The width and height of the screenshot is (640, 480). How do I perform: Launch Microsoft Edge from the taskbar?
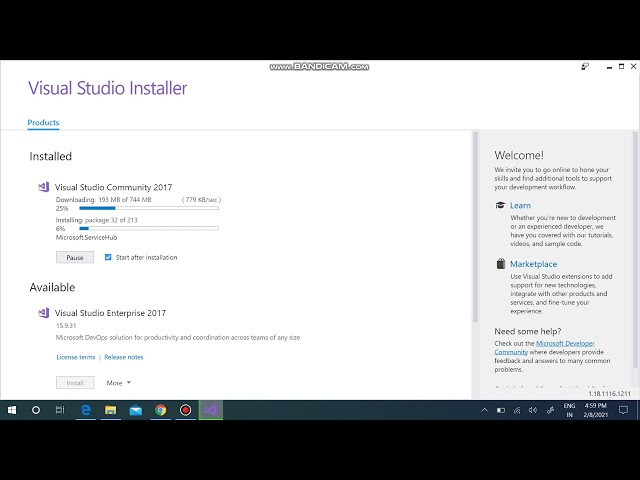86,410
